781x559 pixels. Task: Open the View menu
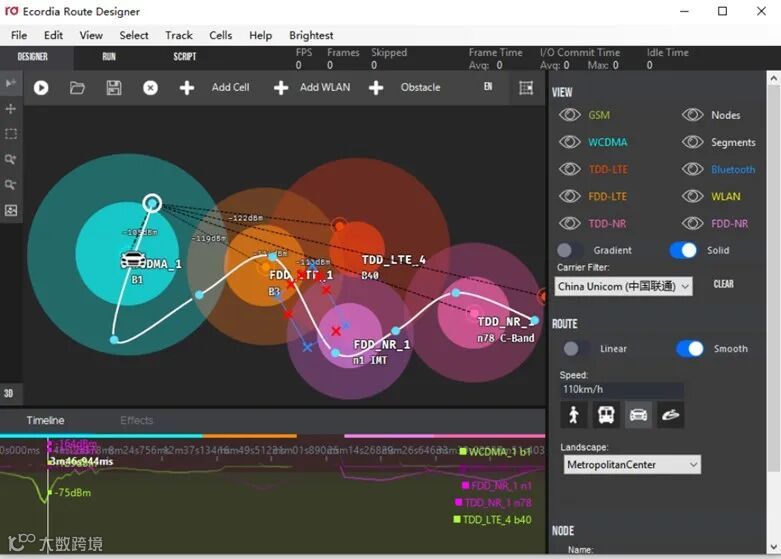click(x=91, y=35)
